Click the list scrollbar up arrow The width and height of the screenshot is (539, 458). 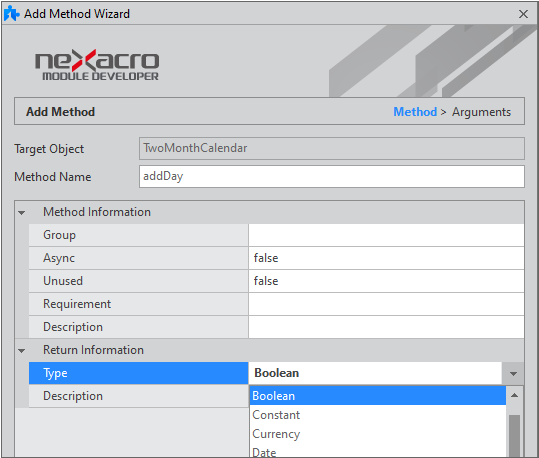[514, 395]
